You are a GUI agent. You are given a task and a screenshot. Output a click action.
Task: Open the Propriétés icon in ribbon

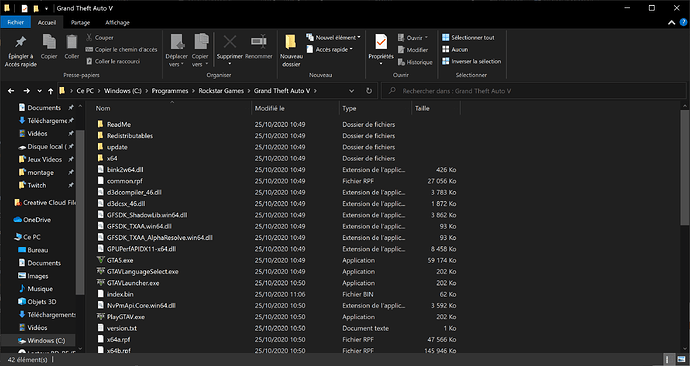[x=381, y=42]
